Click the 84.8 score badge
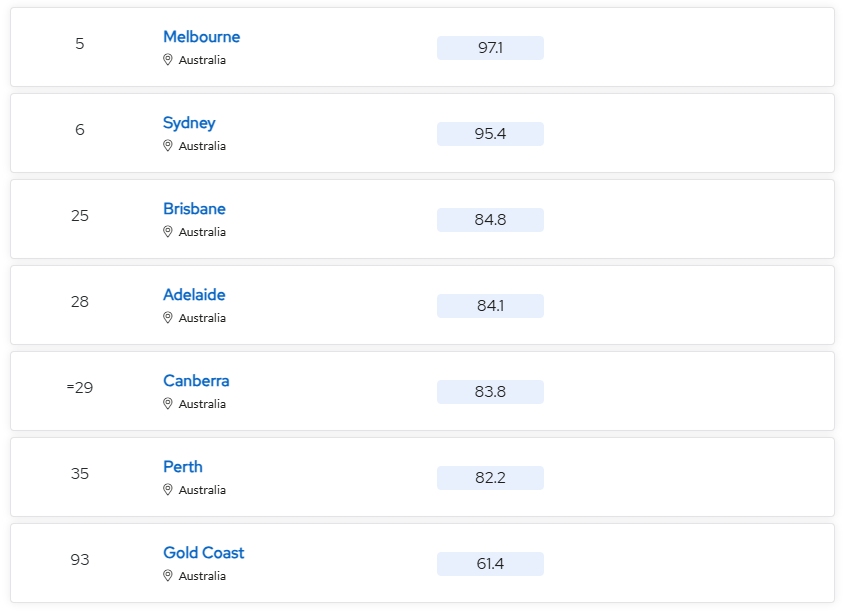Image resolution: width=844 pixels, height=614 pixels. tap(490, 220)
